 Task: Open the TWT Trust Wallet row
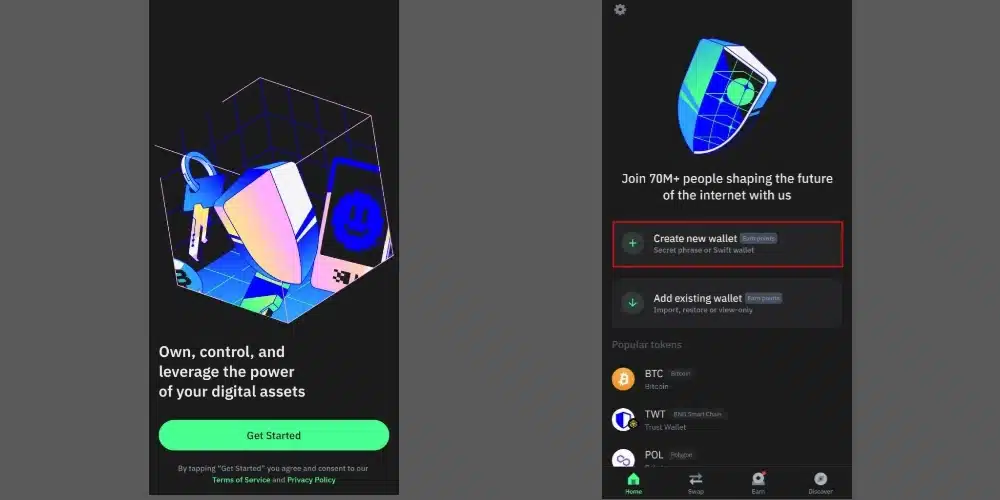[727, 420]
